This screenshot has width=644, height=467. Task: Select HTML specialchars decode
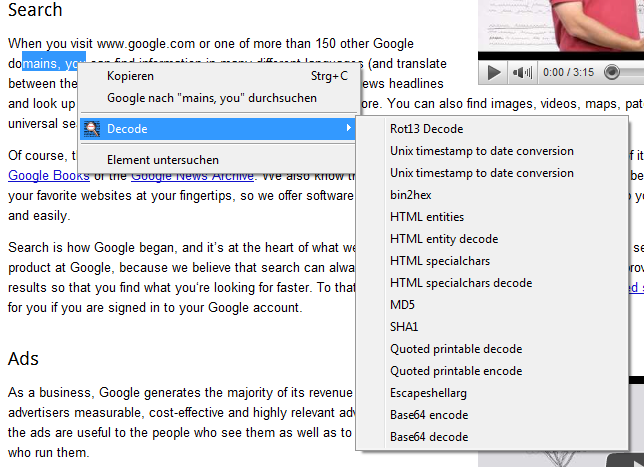[492, 283]
